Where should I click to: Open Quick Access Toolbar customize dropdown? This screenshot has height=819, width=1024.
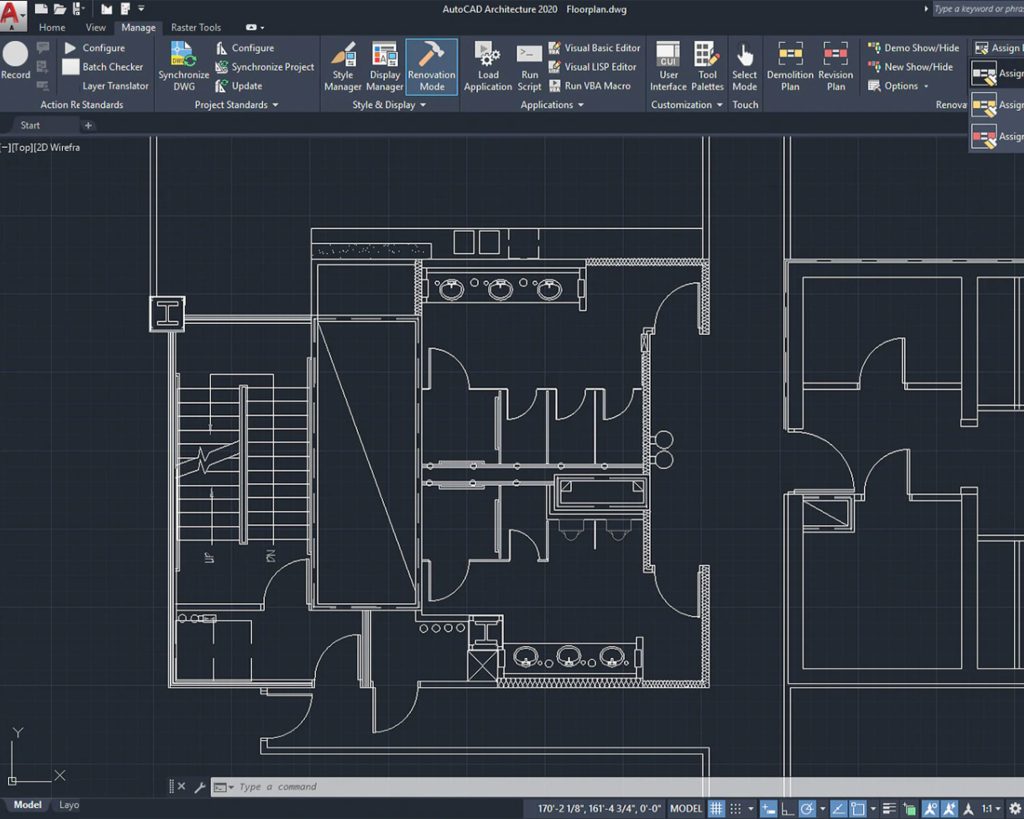[x=141, y=8]
